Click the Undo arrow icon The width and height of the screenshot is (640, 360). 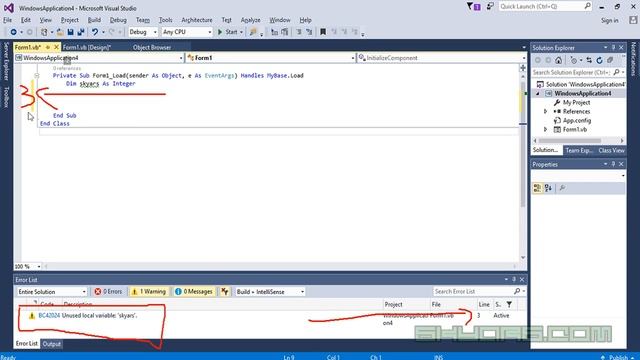click(95, 32)
